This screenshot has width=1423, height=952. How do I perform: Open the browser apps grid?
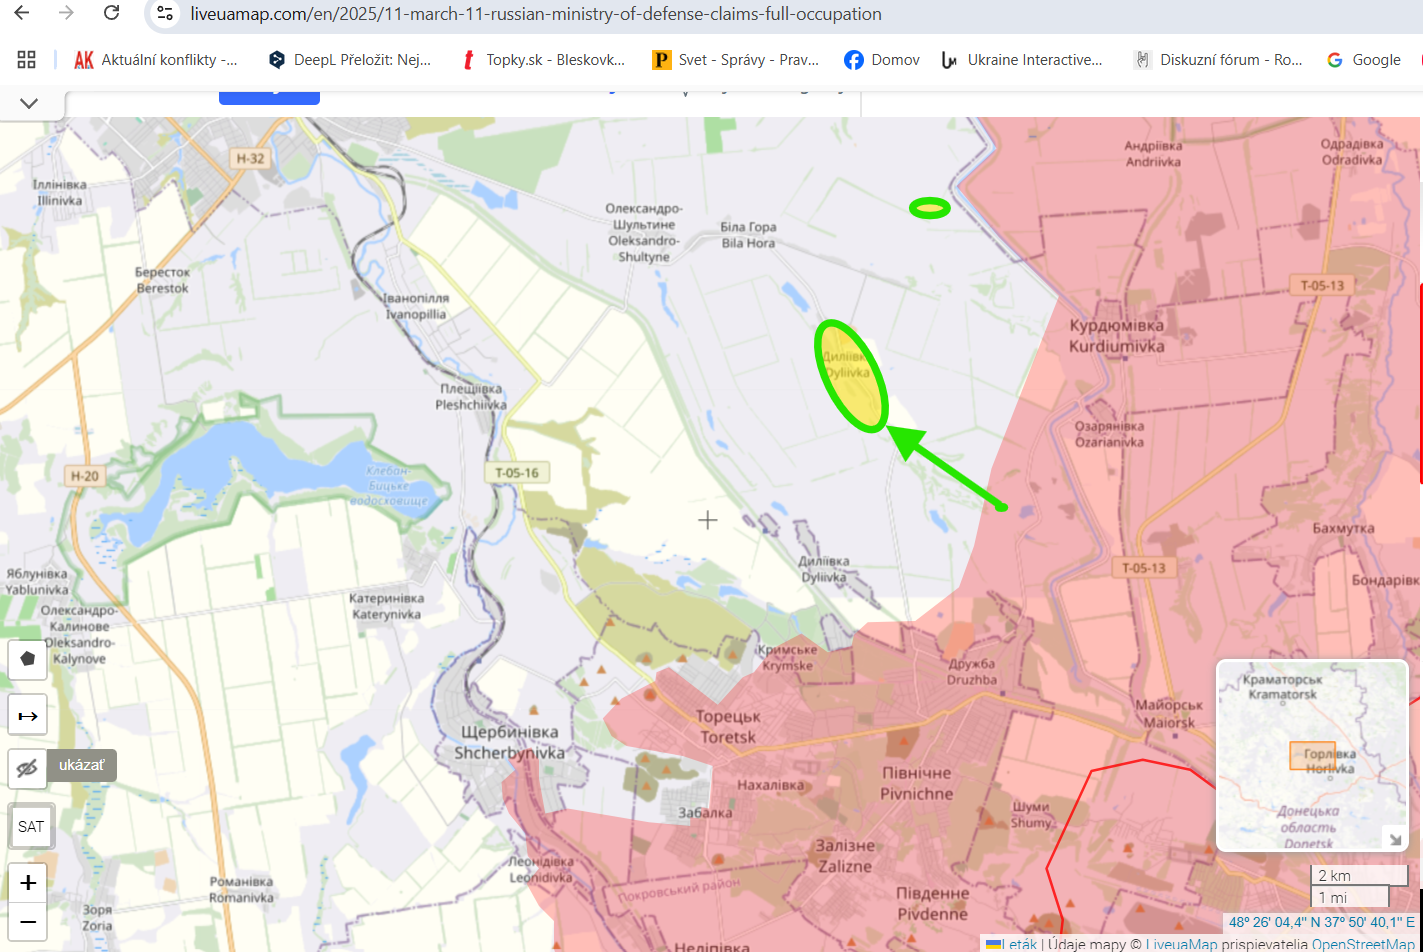27,60
